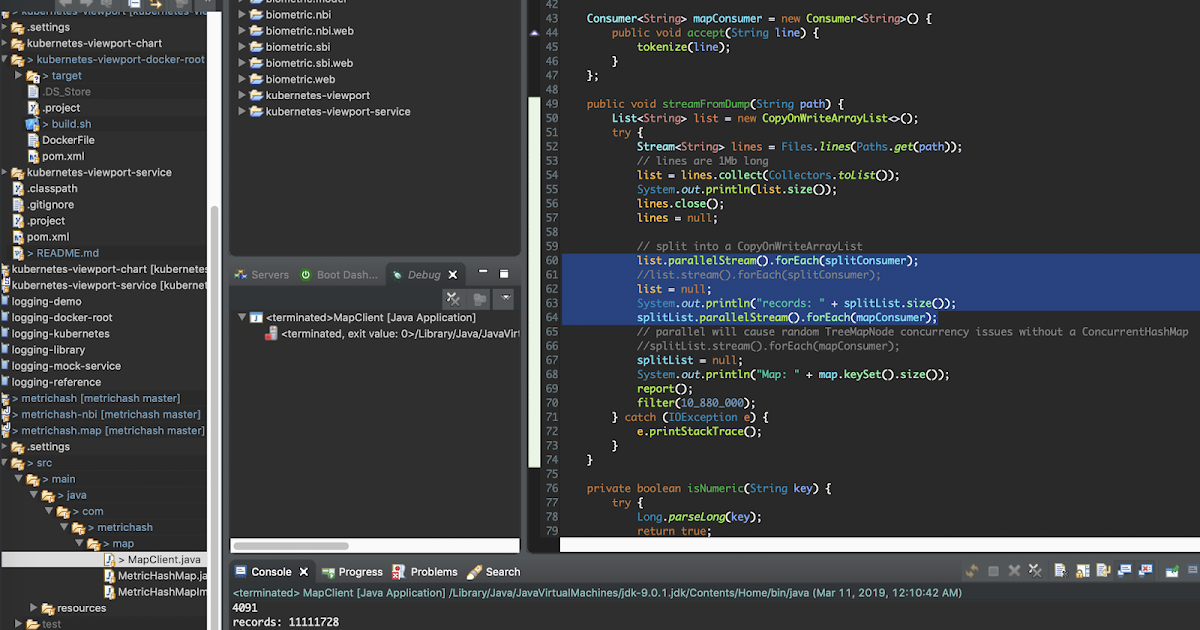Click the Display Selected Console icon
The width and height of the screenshot is (1200, 630).
(x=1192, y=571)
